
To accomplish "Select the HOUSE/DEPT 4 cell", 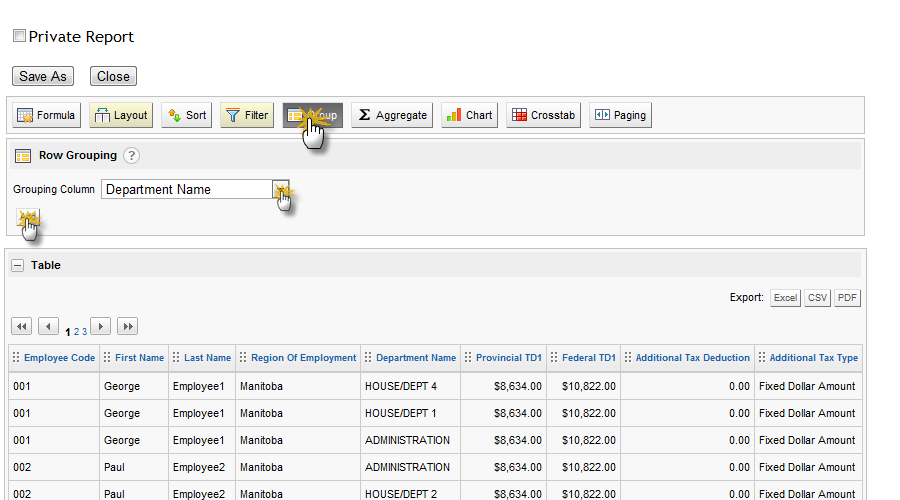I will (410, 386).
